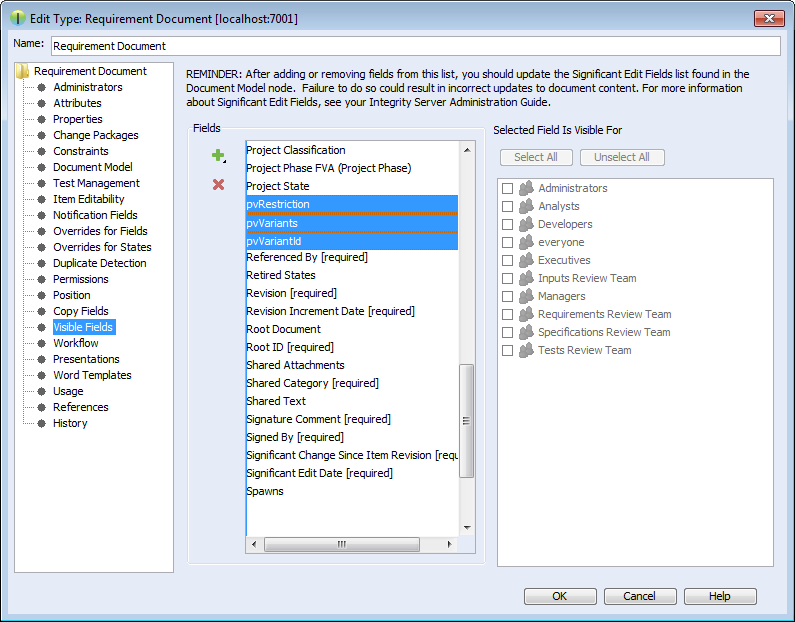Click the Managers group icon

point(526,296)
